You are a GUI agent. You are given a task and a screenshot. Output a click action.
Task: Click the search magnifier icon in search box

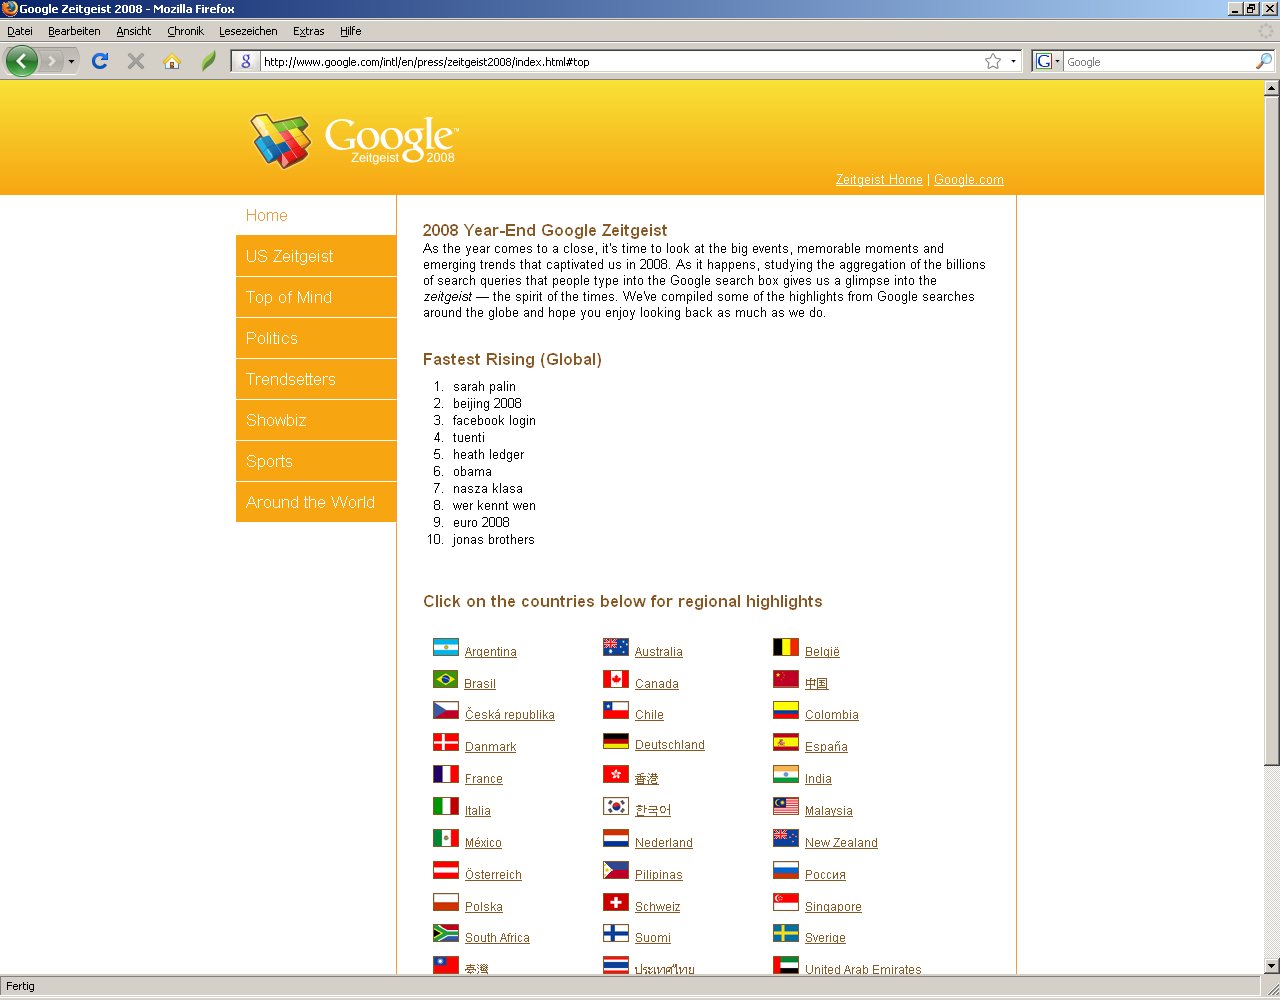[1264, 61]
